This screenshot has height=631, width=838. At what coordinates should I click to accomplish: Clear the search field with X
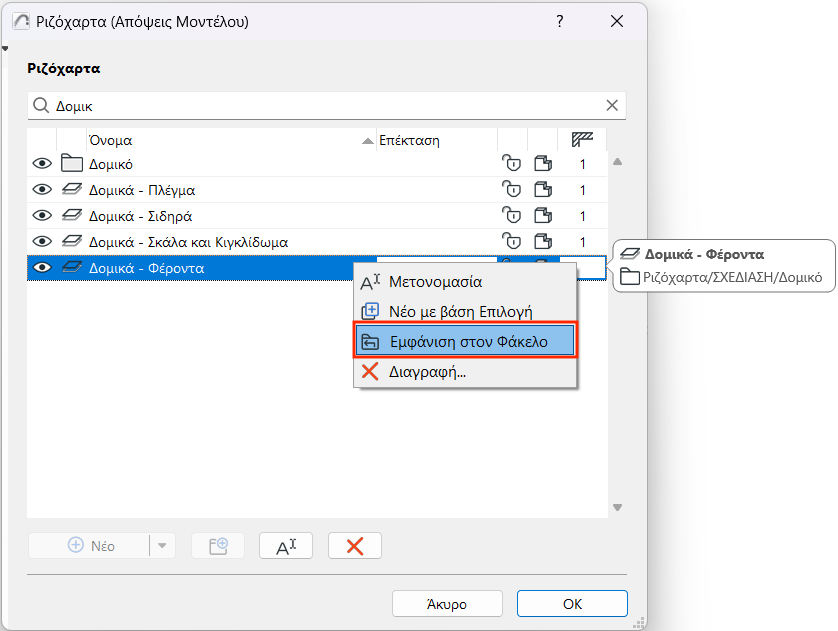click(612, 105)
